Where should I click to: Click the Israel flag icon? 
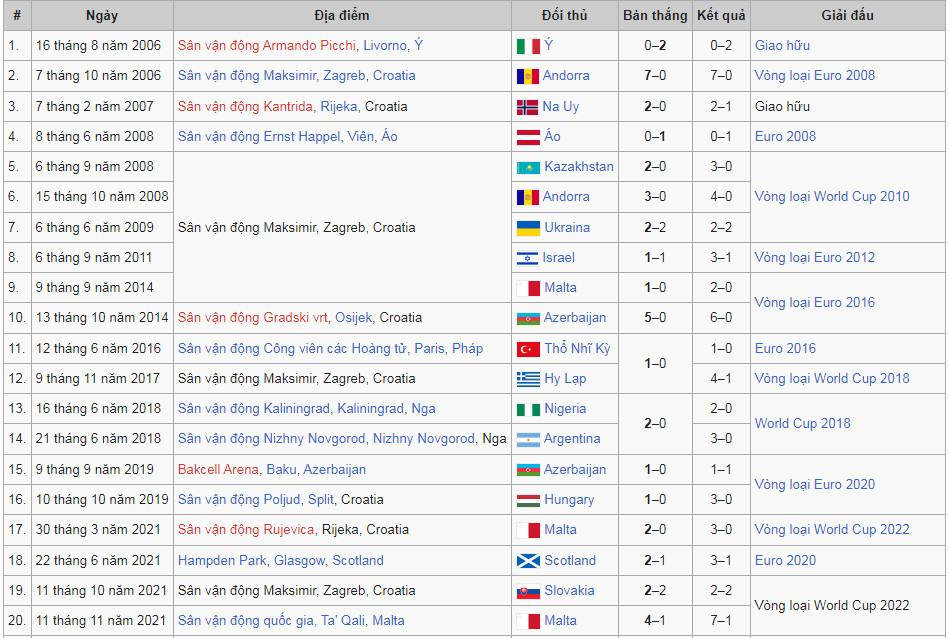click(x=527, y=257)
